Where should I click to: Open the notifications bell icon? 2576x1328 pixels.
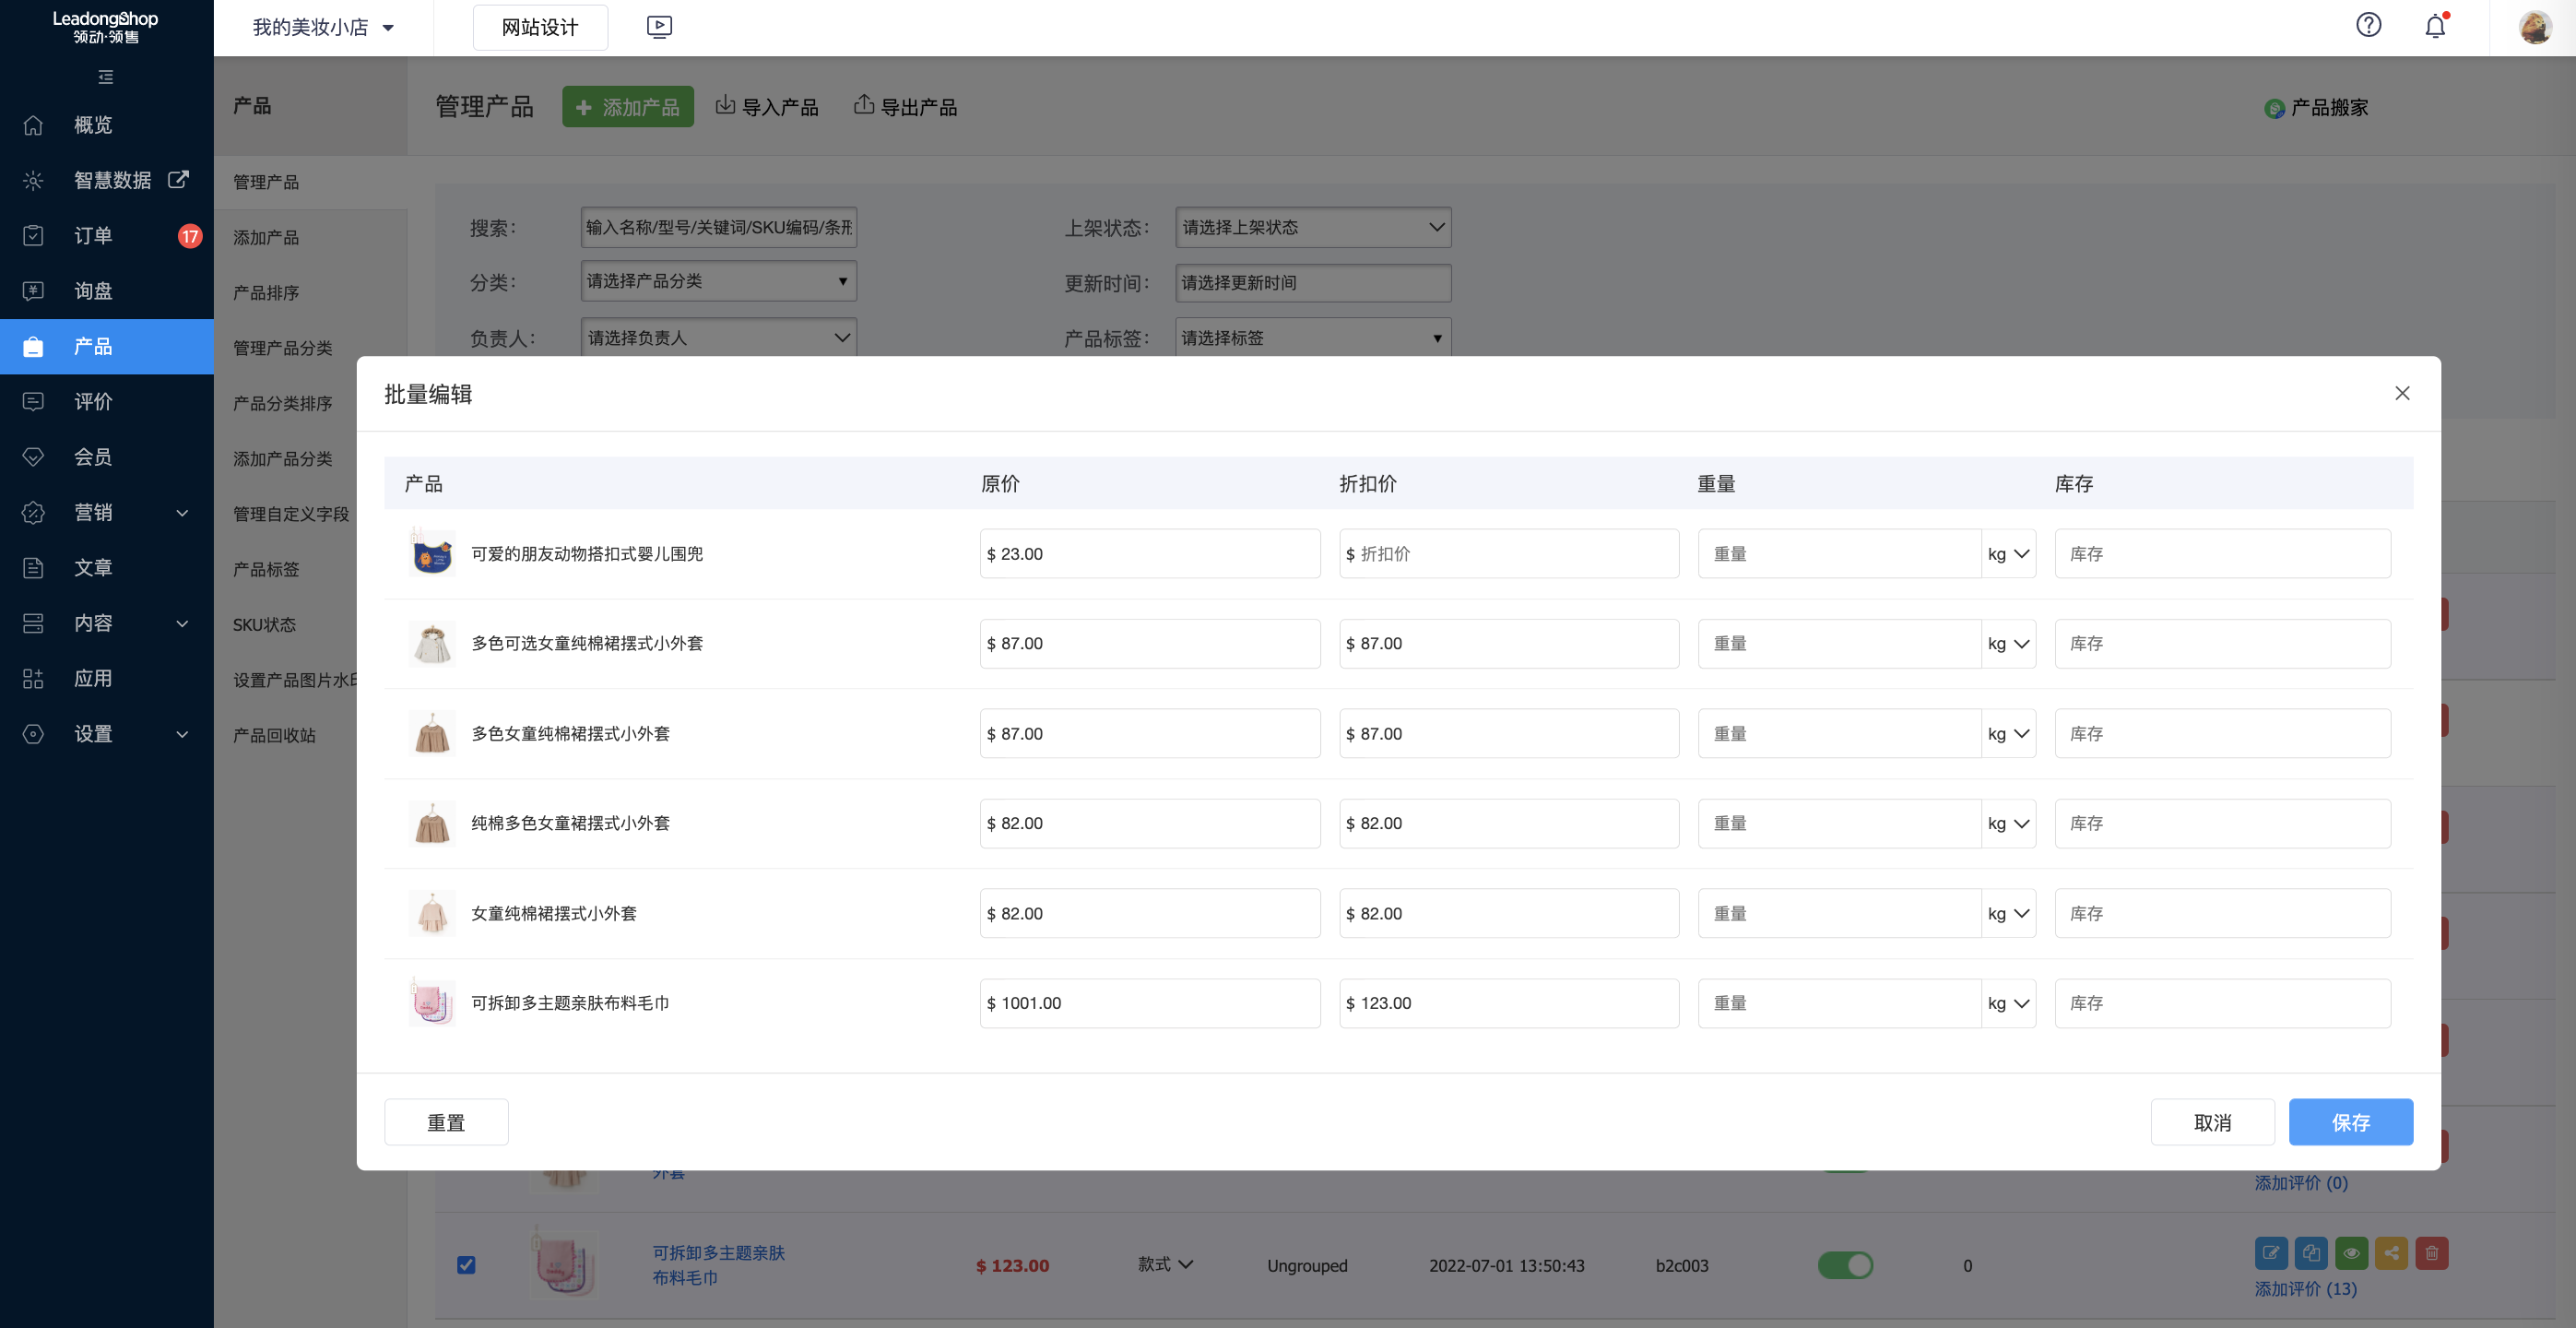pos(2435,27)
